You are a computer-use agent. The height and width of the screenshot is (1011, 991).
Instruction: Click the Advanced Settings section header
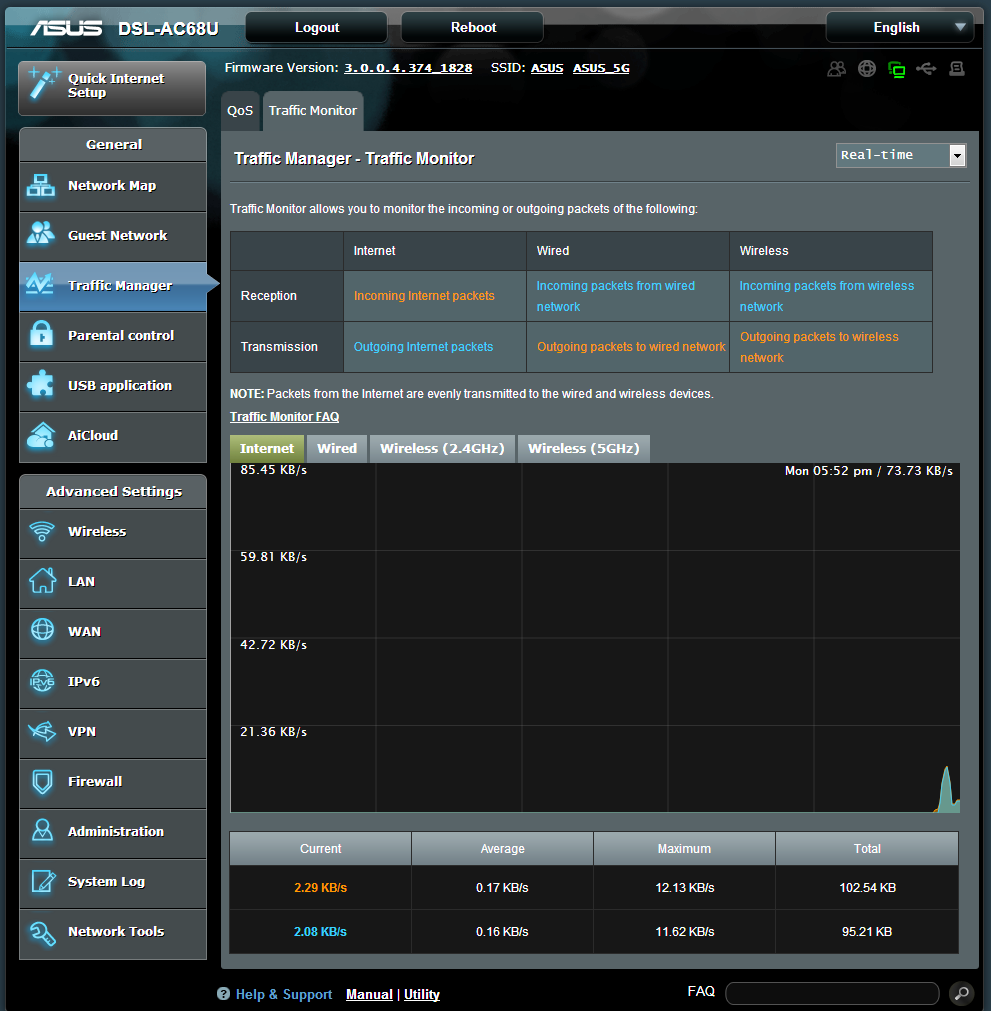[113, 491]
